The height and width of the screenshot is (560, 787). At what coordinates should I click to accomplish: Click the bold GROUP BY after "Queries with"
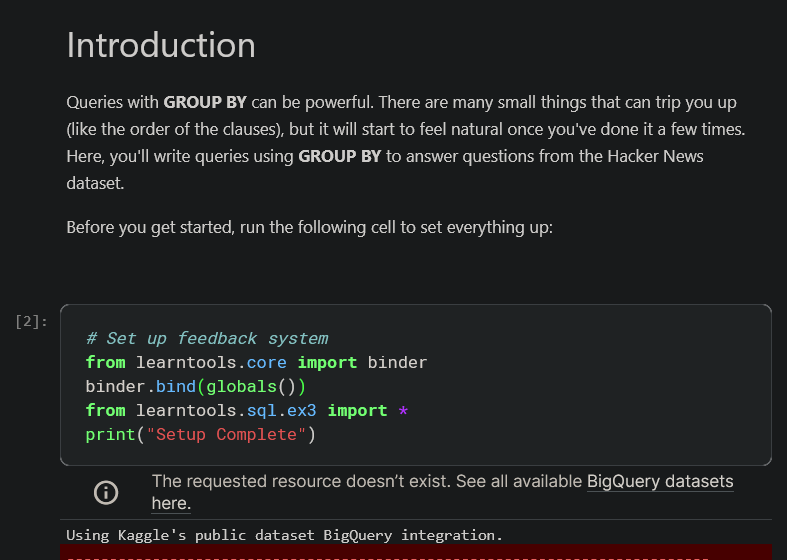[205, 102]
